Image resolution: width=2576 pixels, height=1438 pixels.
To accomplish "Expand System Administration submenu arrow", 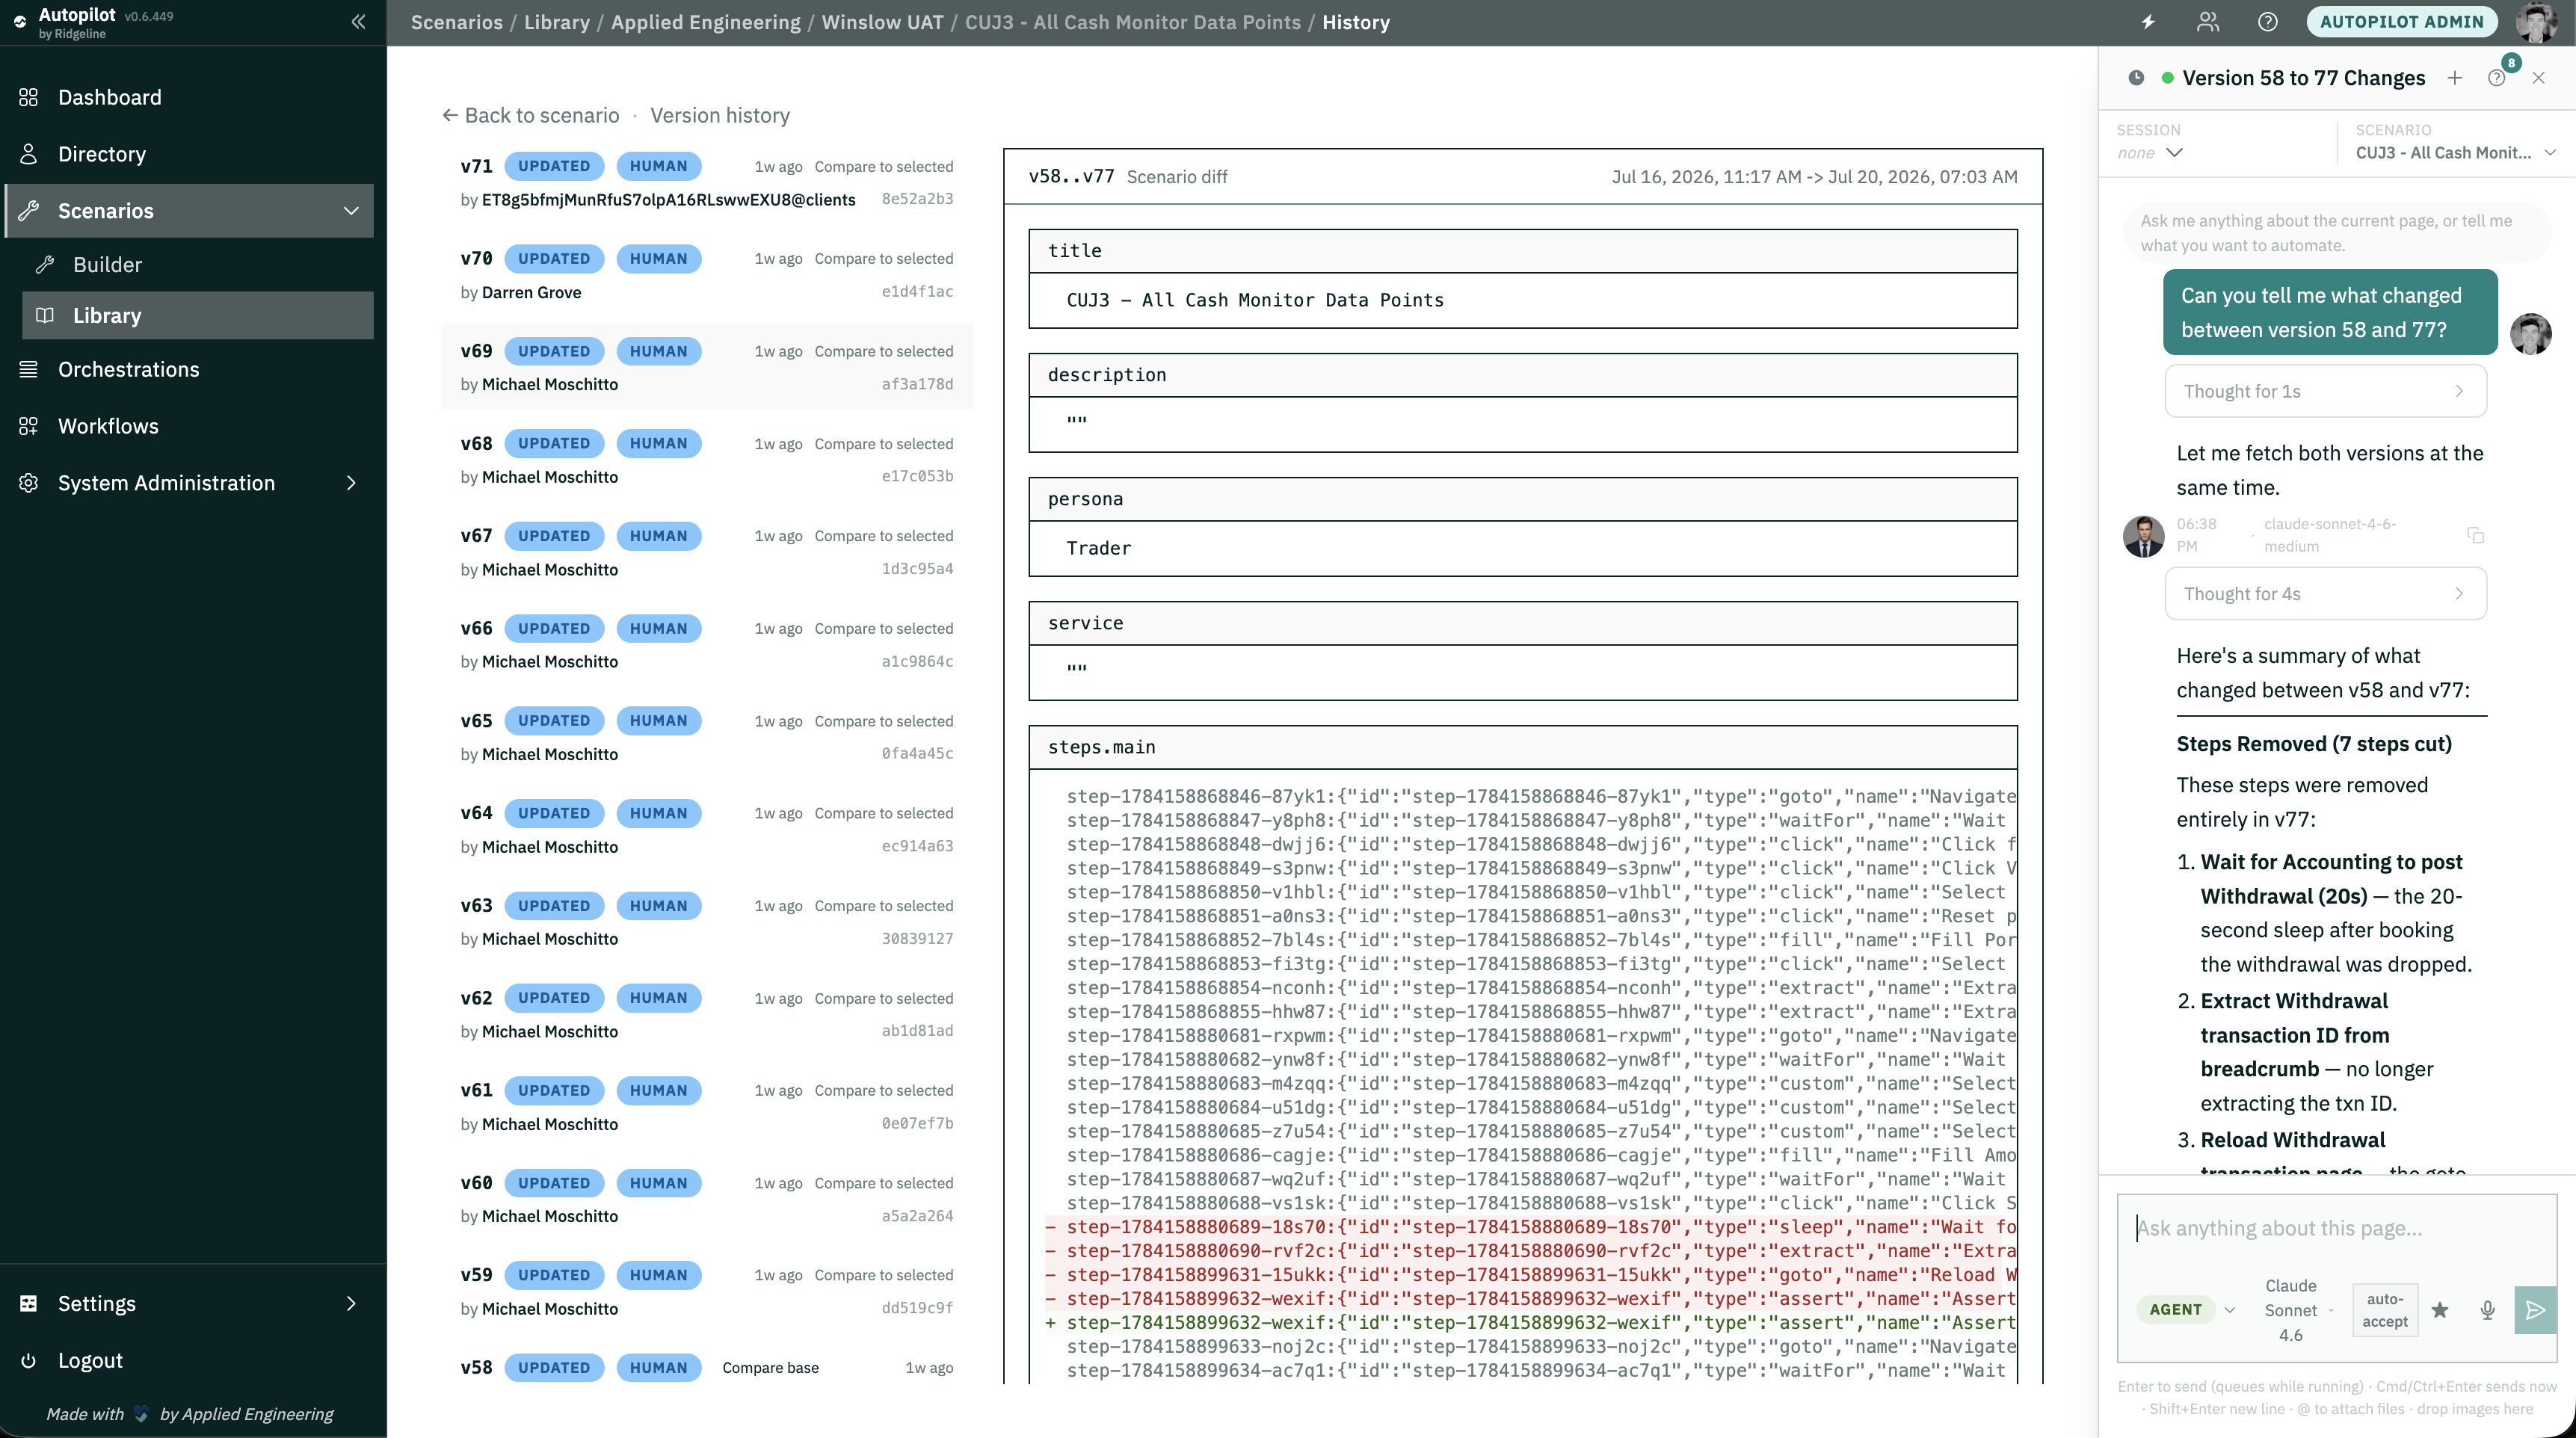I will point(351,483).
